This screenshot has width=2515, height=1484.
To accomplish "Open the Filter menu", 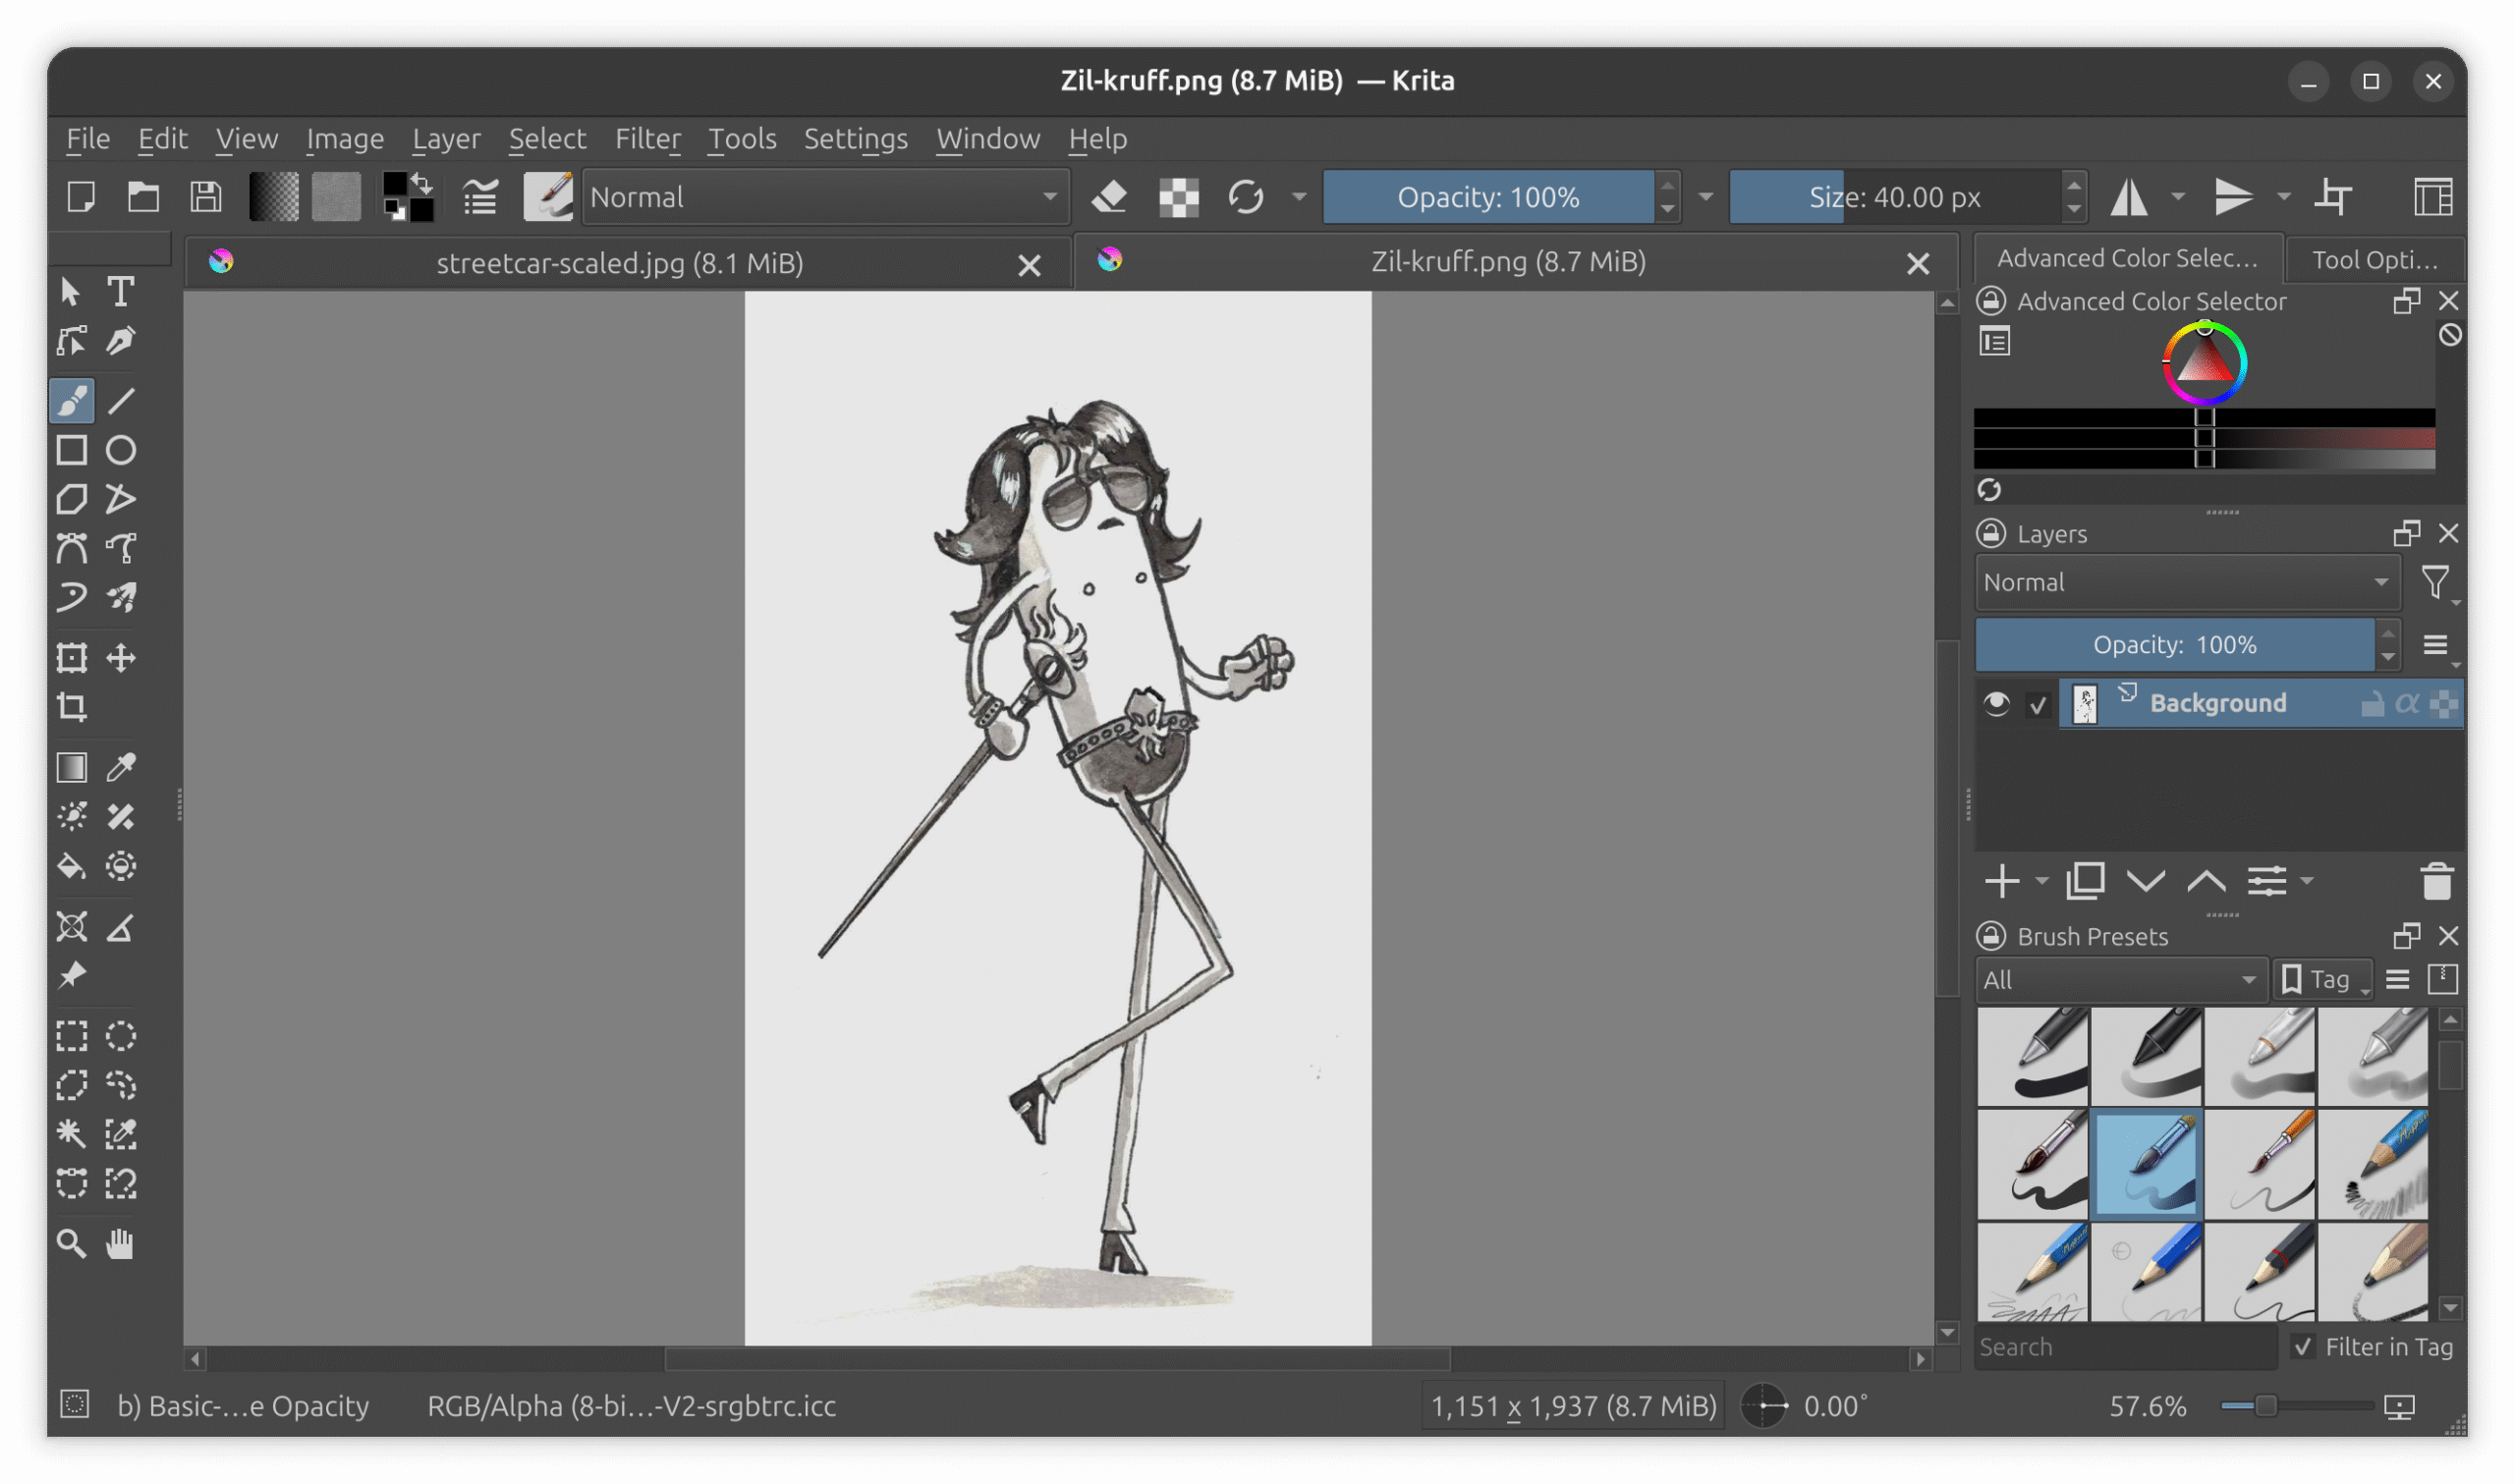I will click(x=647, y=138).
